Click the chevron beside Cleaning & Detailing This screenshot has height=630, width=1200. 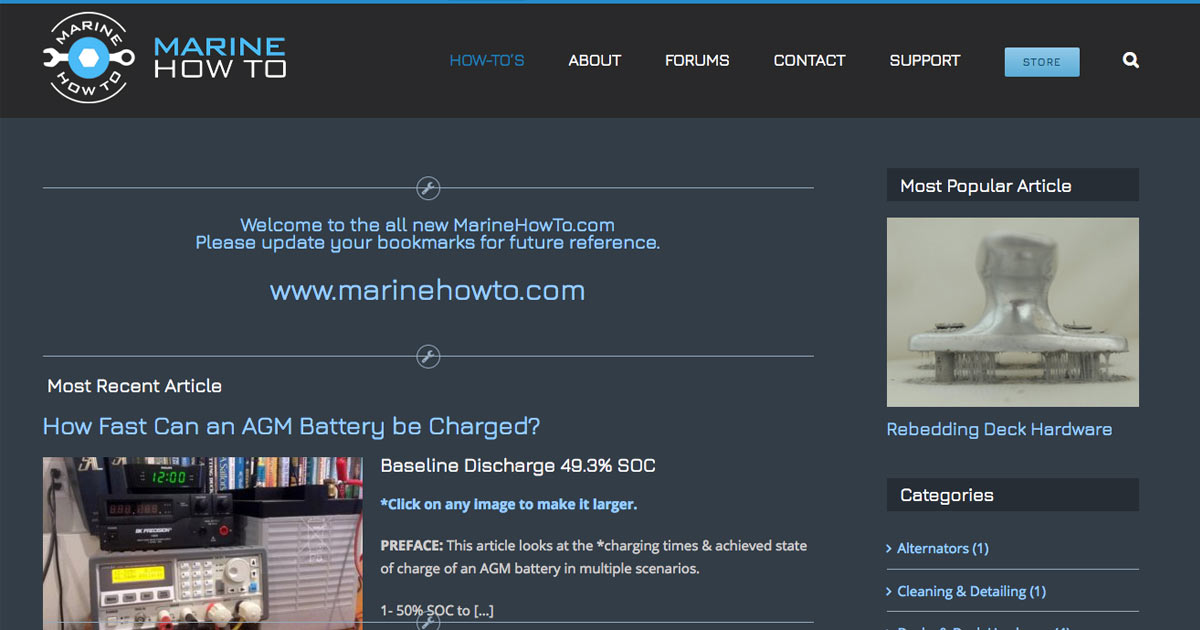[x=889, y=591]
